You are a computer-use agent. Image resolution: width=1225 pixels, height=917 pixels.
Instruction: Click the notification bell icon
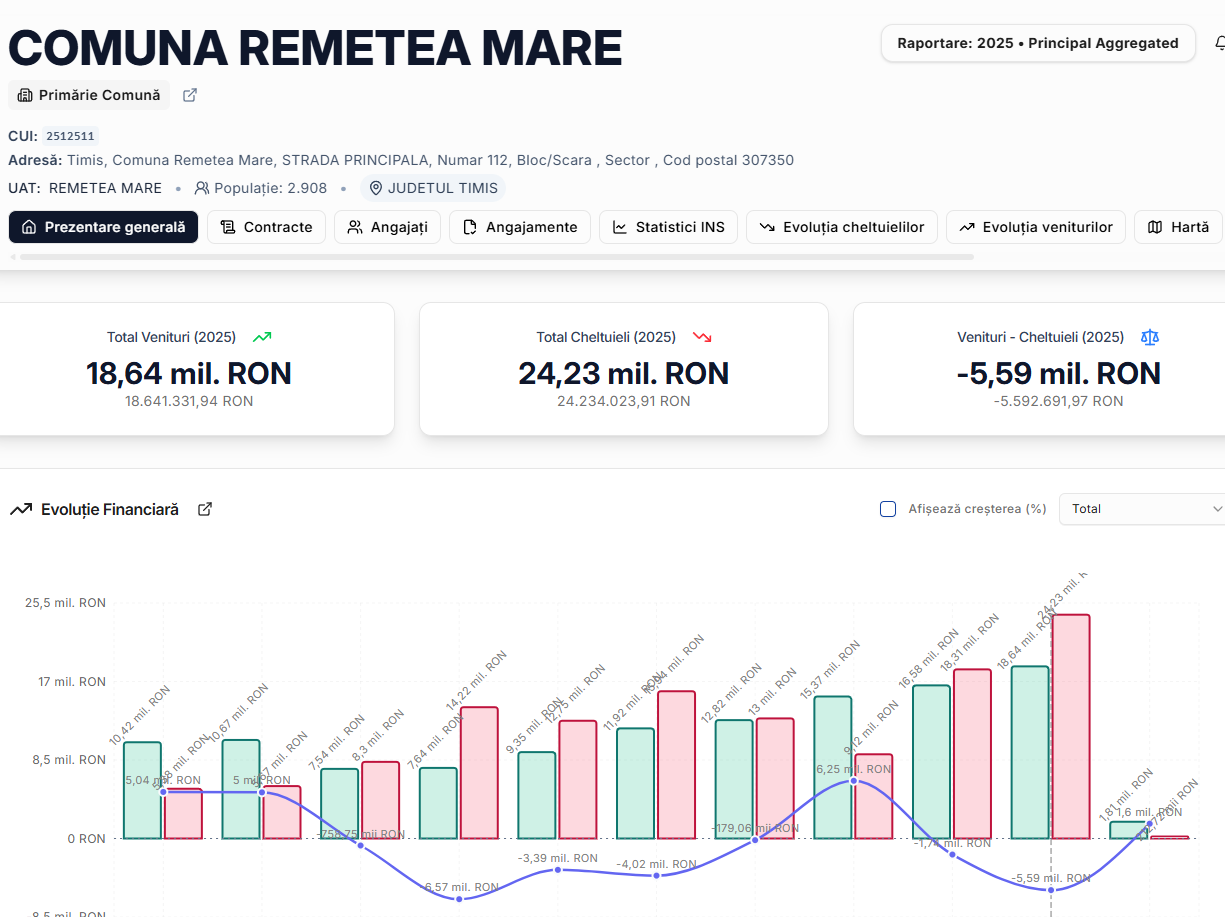pos(1219,44)
